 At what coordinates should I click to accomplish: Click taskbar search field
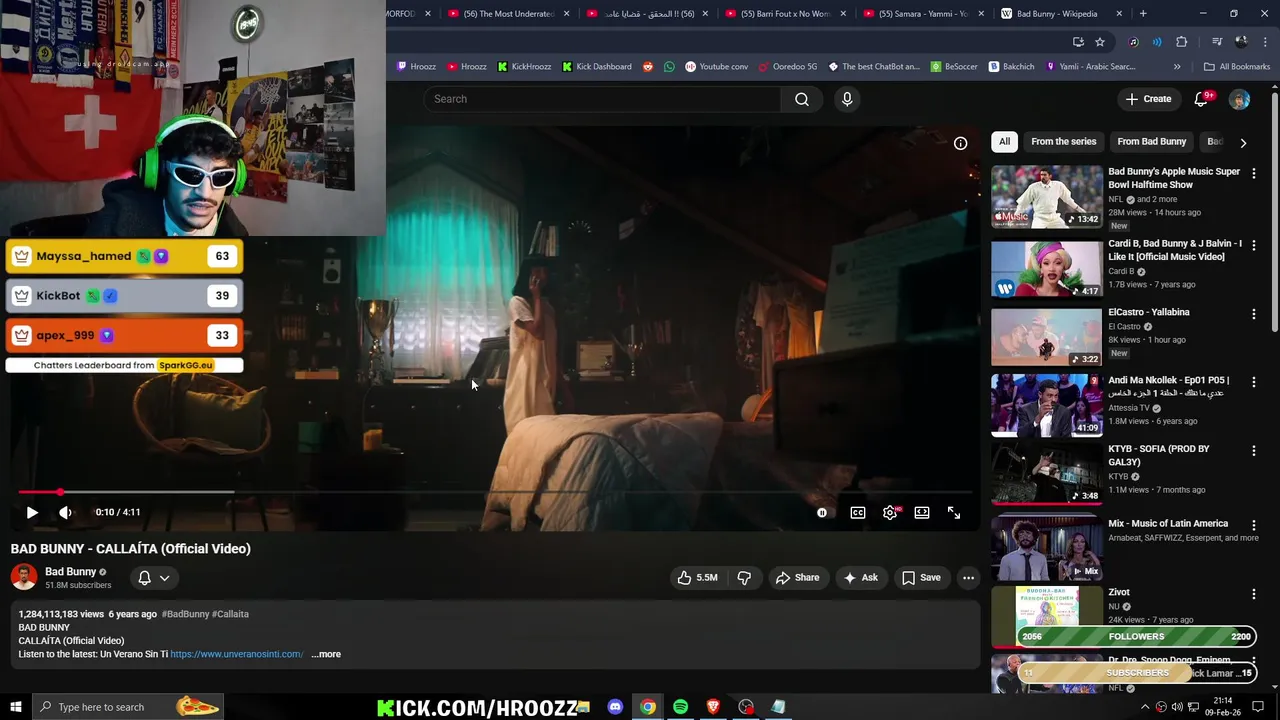[126, 707]
